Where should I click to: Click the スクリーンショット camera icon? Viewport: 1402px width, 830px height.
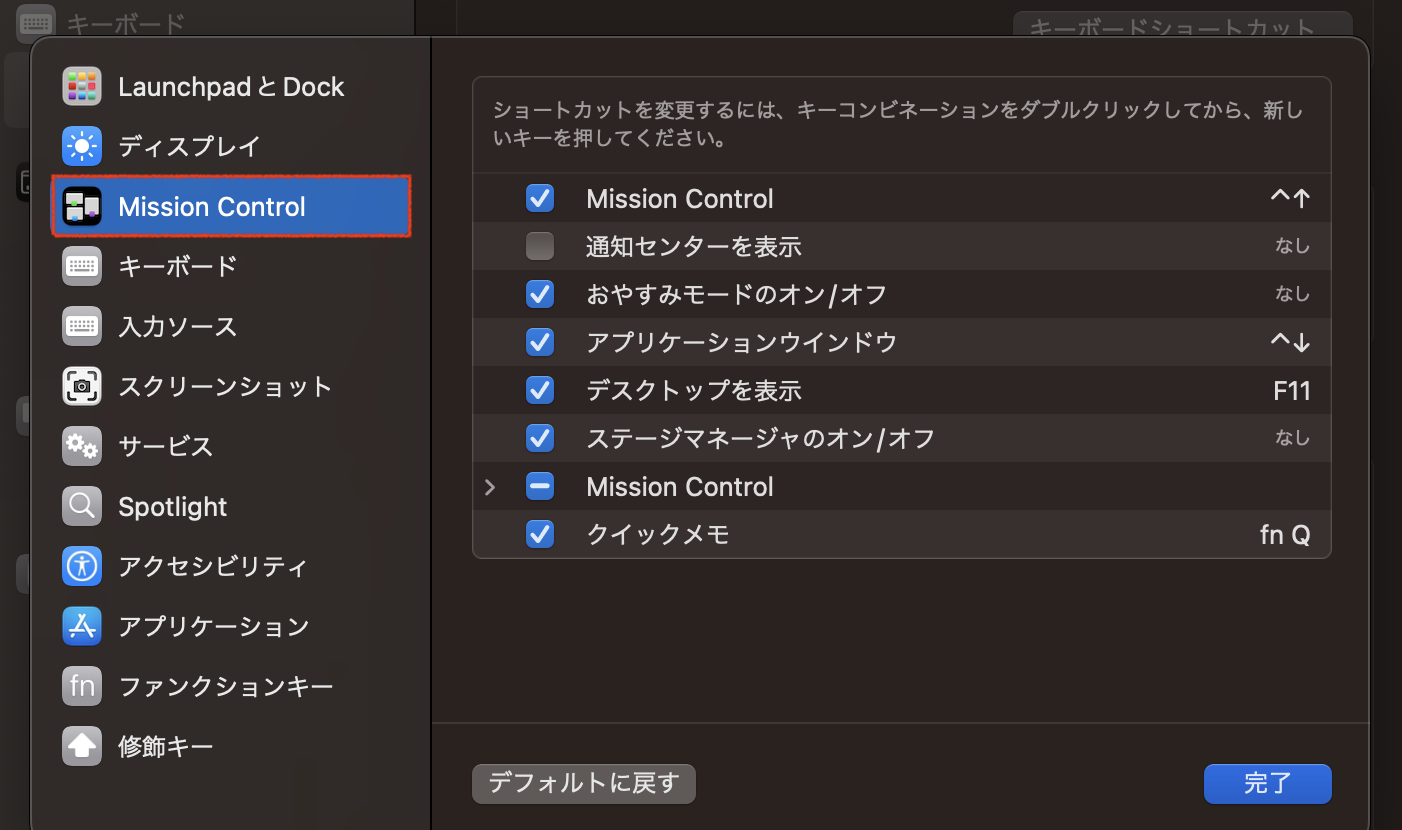coord(82,387)
